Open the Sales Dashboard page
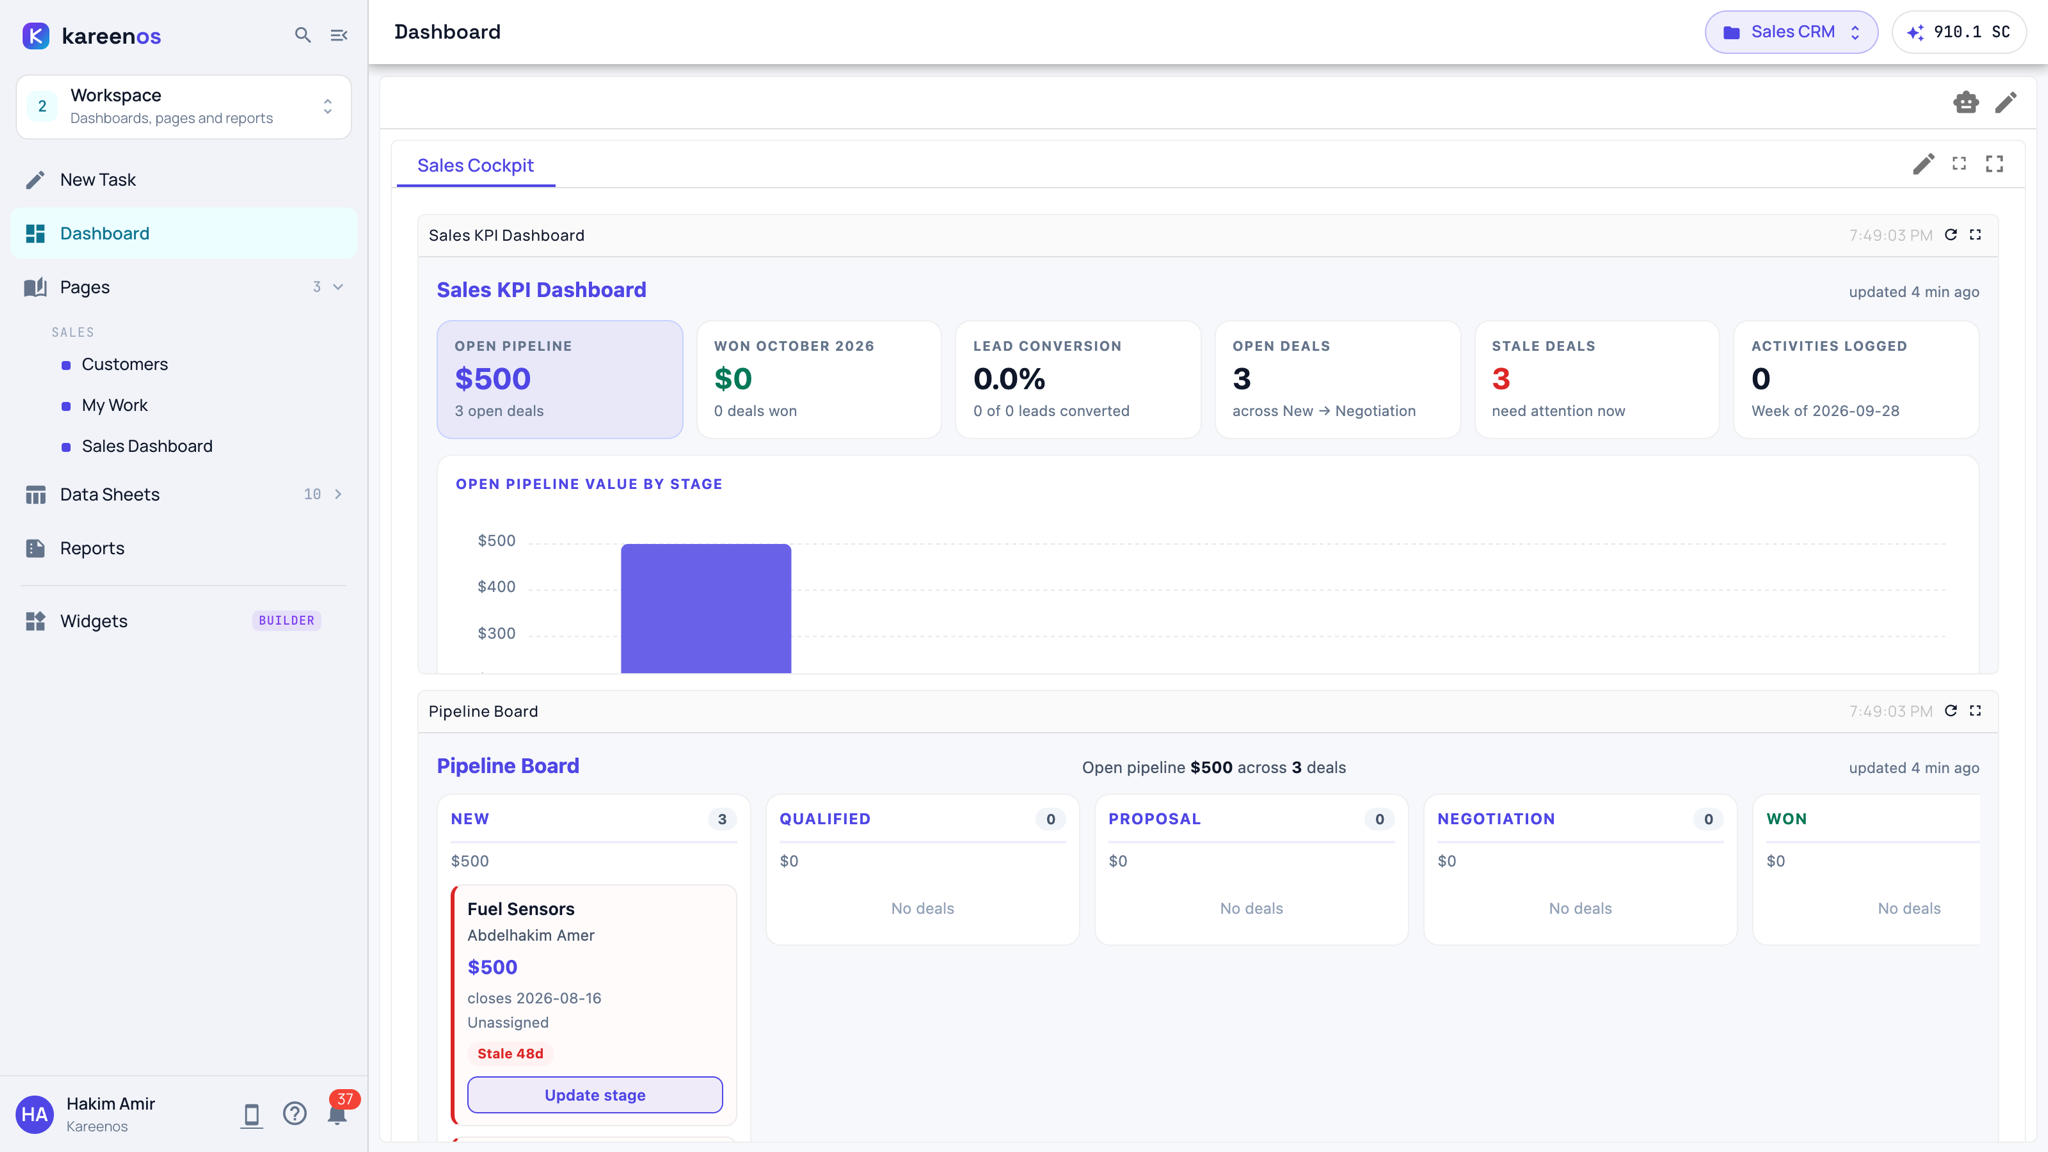Screen dimensions: 2048x1152 pos(147,446)
